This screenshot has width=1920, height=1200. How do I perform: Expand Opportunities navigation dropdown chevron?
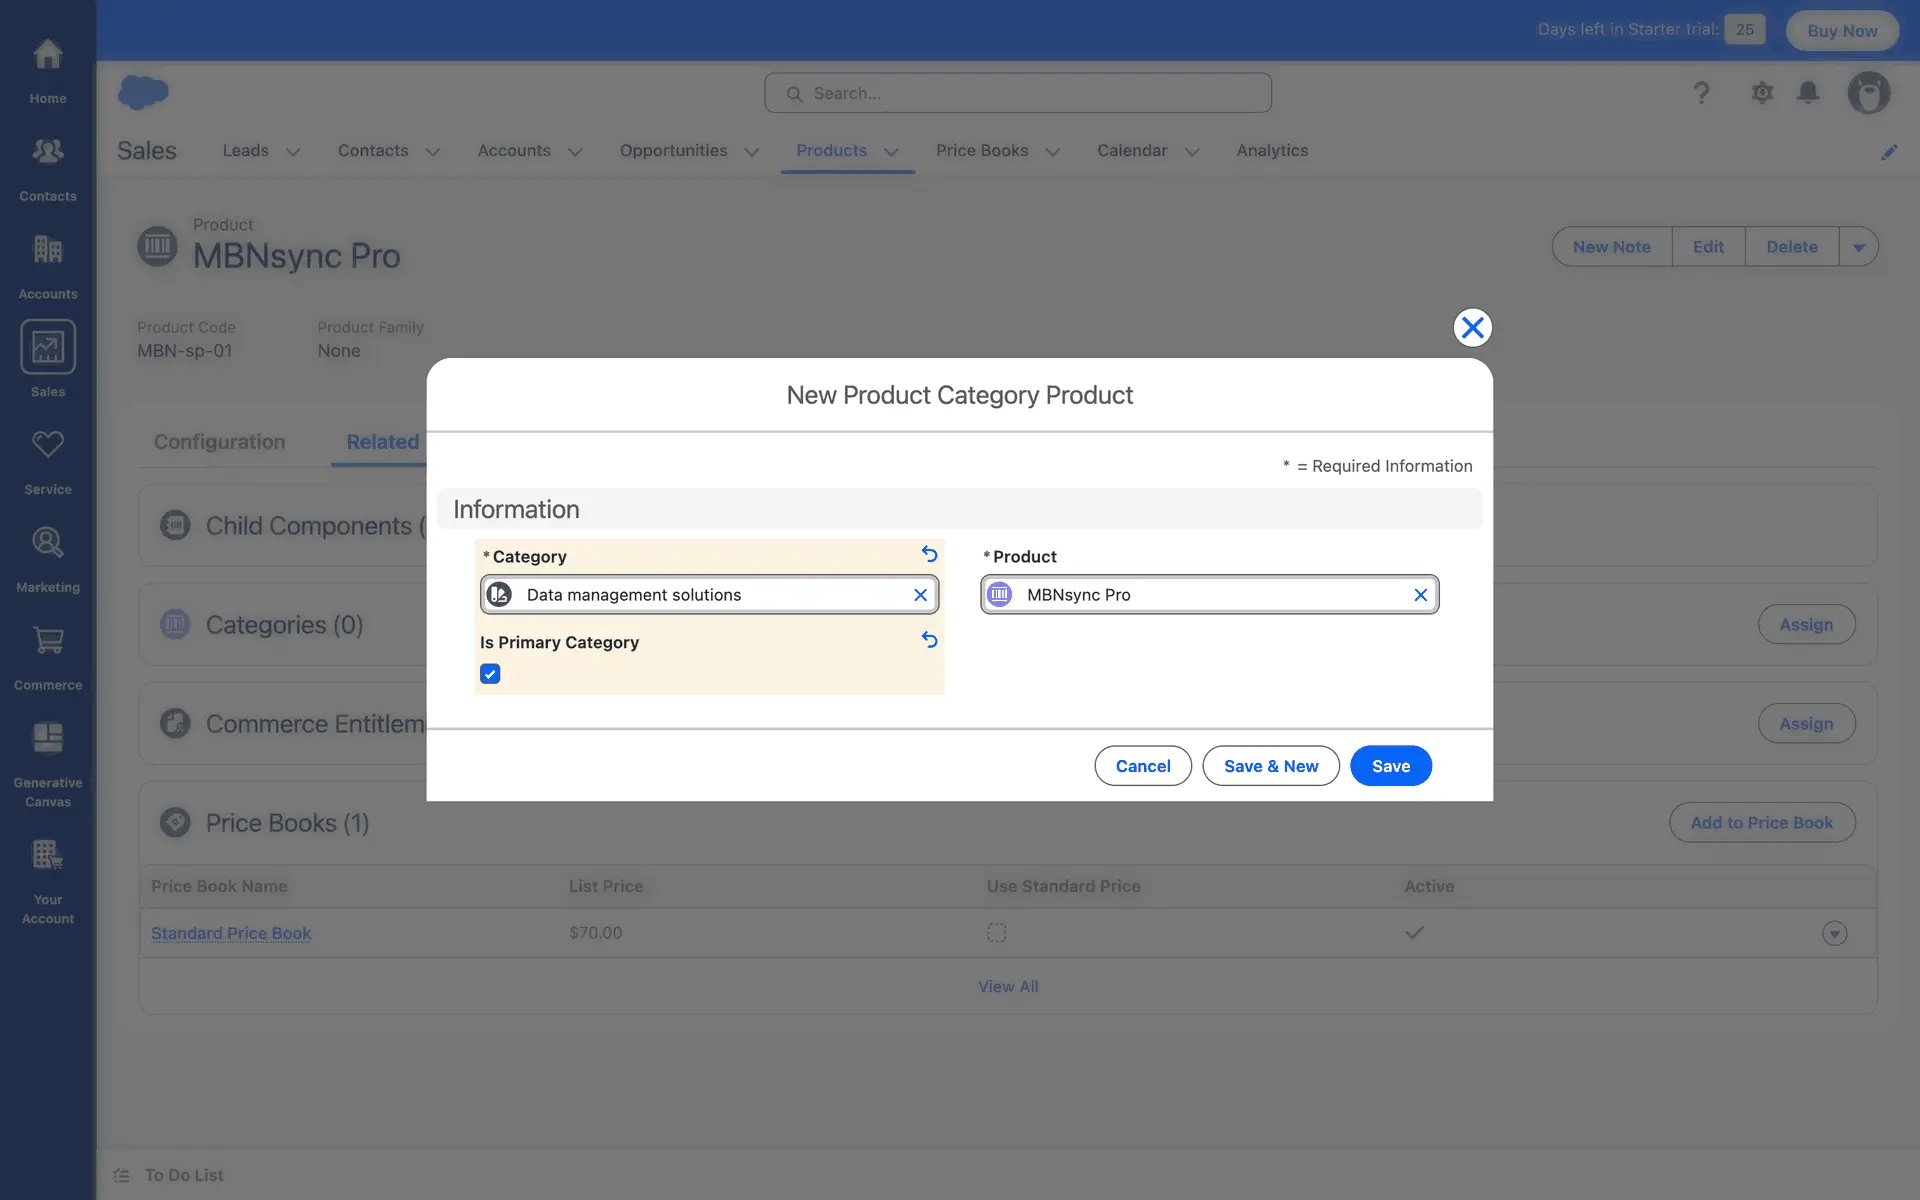pyautogui.click(x=752, y=152)
